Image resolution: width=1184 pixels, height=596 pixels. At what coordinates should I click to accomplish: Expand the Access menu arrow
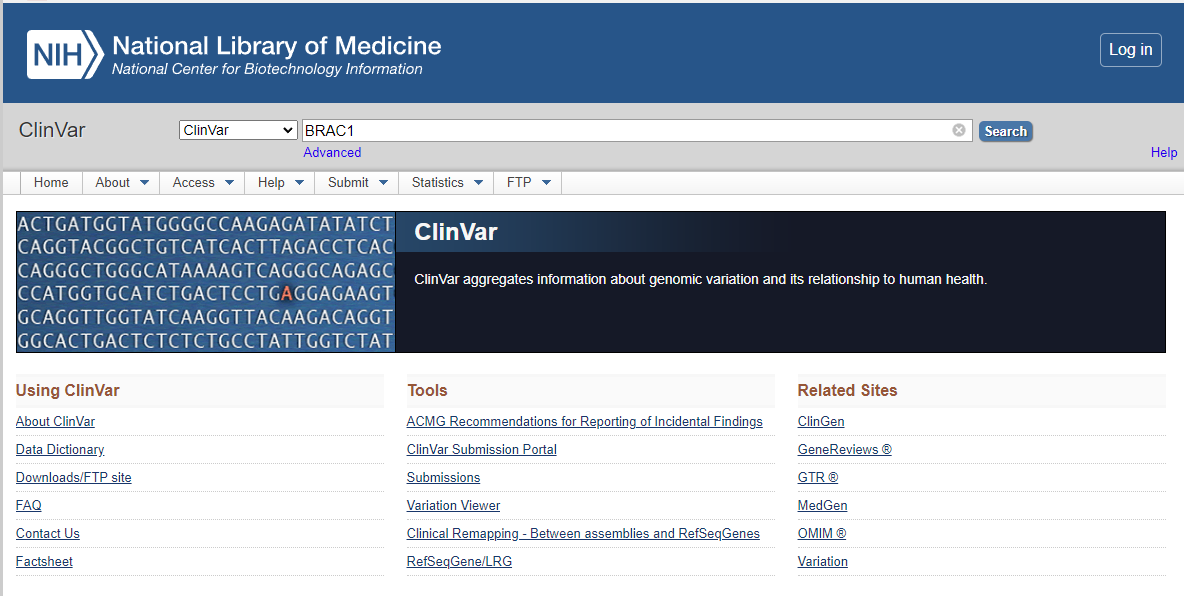pos(229,183)
